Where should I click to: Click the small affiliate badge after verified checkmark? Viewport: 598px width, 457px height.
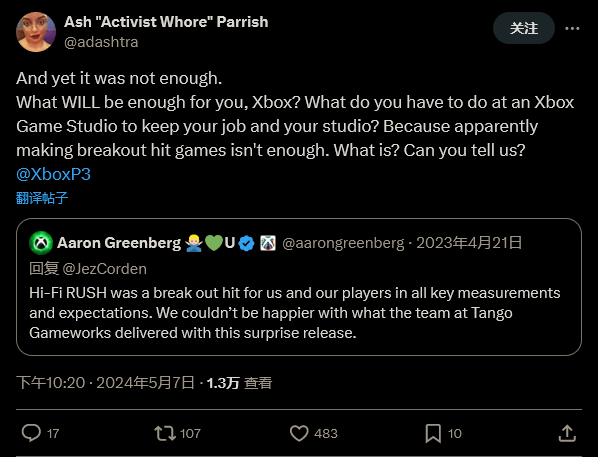click(x=268, y=243)
